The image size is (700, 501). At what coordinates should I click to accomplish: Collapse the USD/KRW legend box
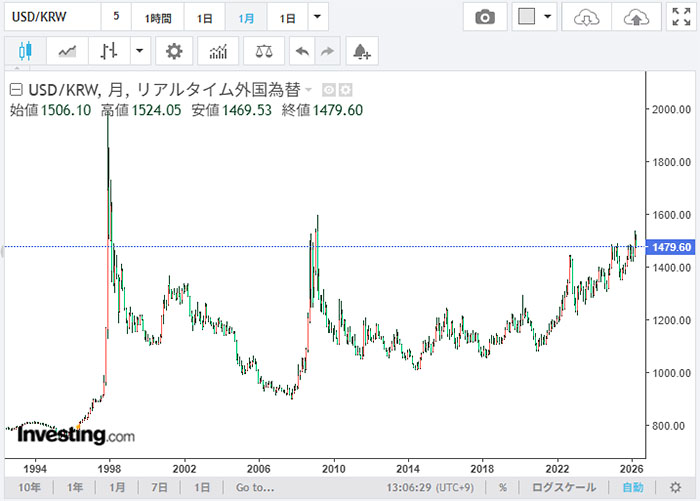point(15,90)
